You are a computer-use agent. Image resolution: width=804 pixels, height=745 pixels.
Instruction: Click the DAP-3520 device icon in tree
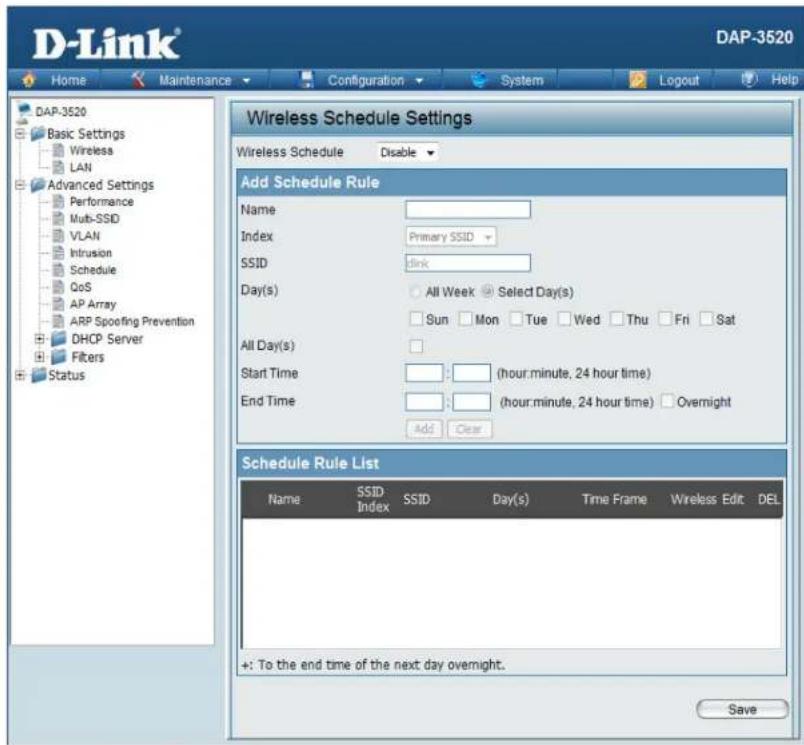coord(24,112)
